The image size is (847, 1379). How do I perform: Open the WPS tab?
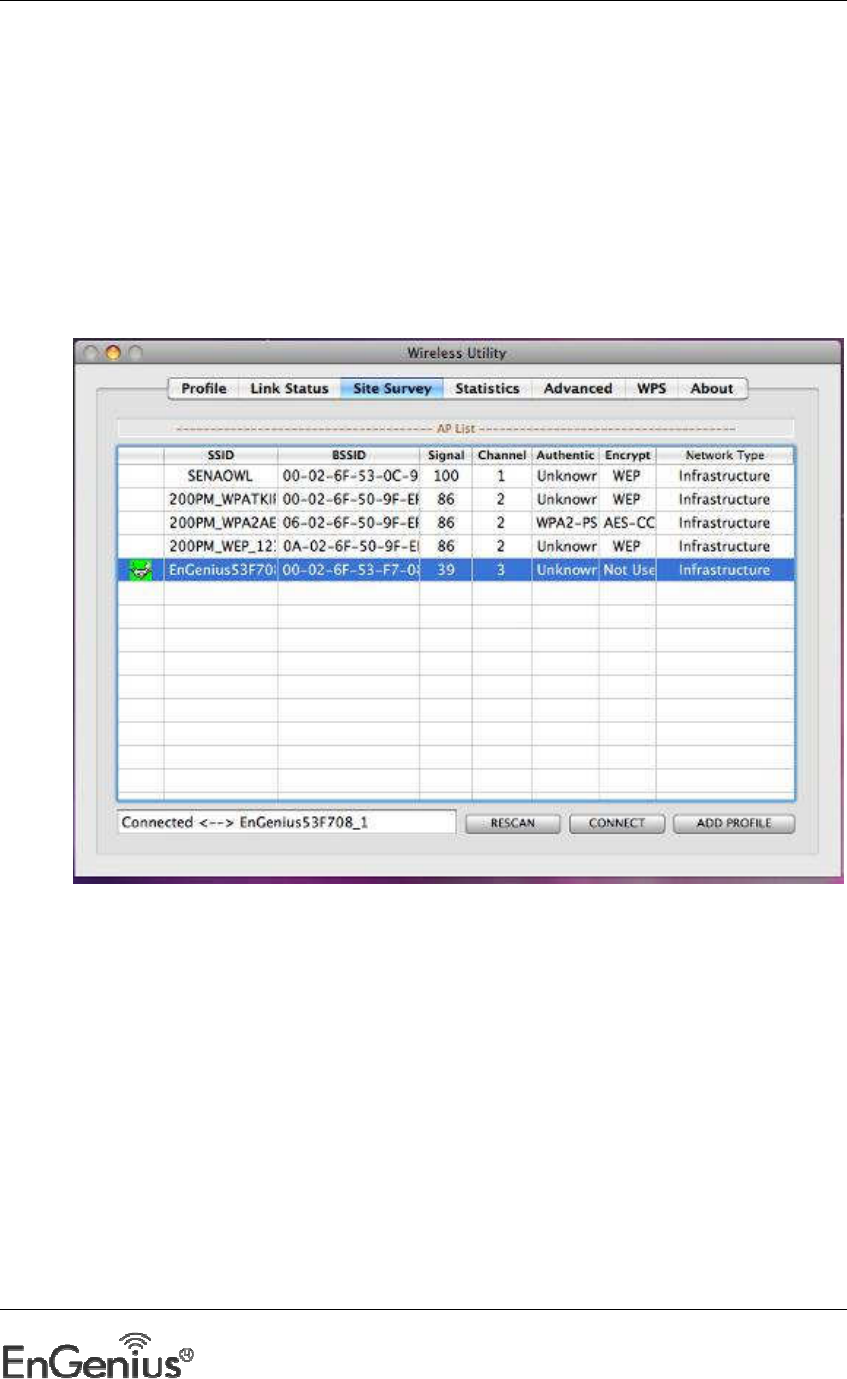(652, 389)
